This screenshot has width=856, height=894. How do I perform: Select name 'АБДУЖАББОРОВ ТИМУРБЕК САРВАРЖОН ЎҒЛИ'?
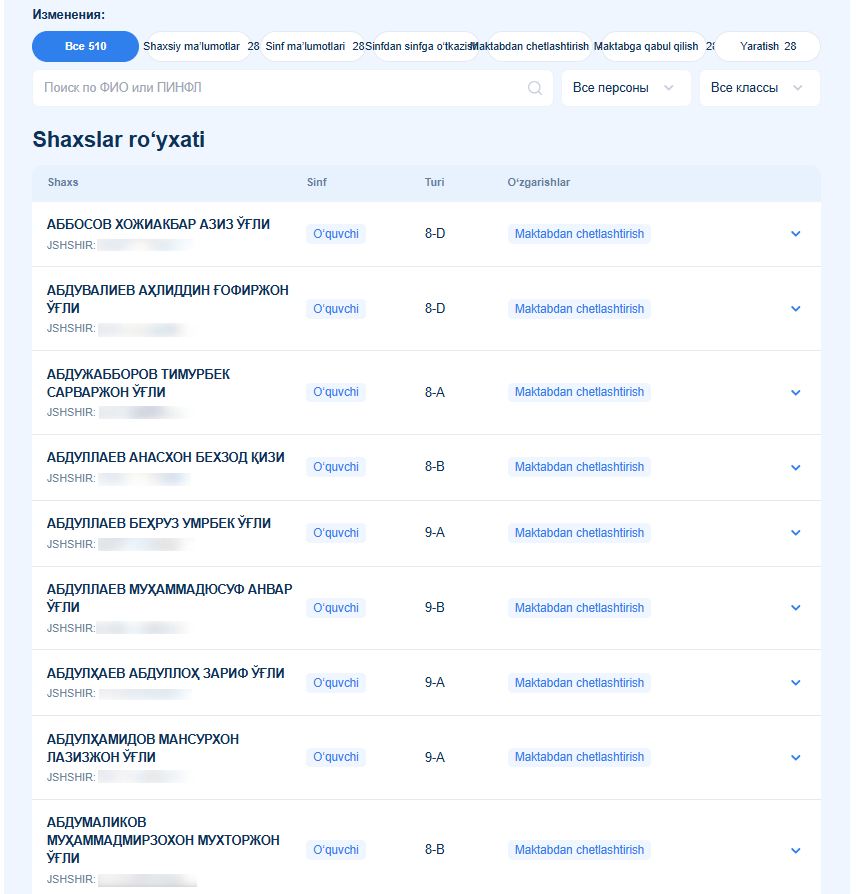[138, 383]
